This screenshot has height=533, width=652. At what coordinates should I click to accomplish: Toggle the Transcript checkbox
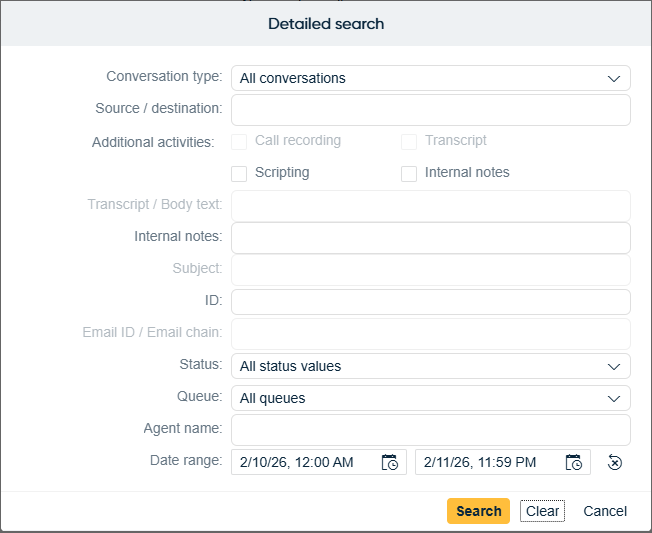coord(409,142)
